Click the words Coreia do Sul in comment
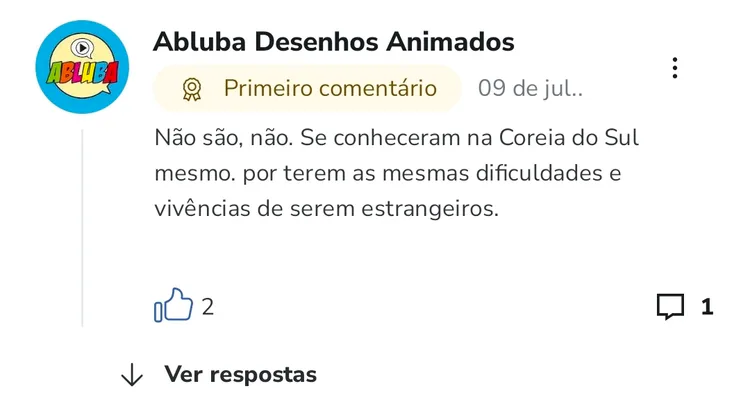750x418 pixels. (569, 138)
